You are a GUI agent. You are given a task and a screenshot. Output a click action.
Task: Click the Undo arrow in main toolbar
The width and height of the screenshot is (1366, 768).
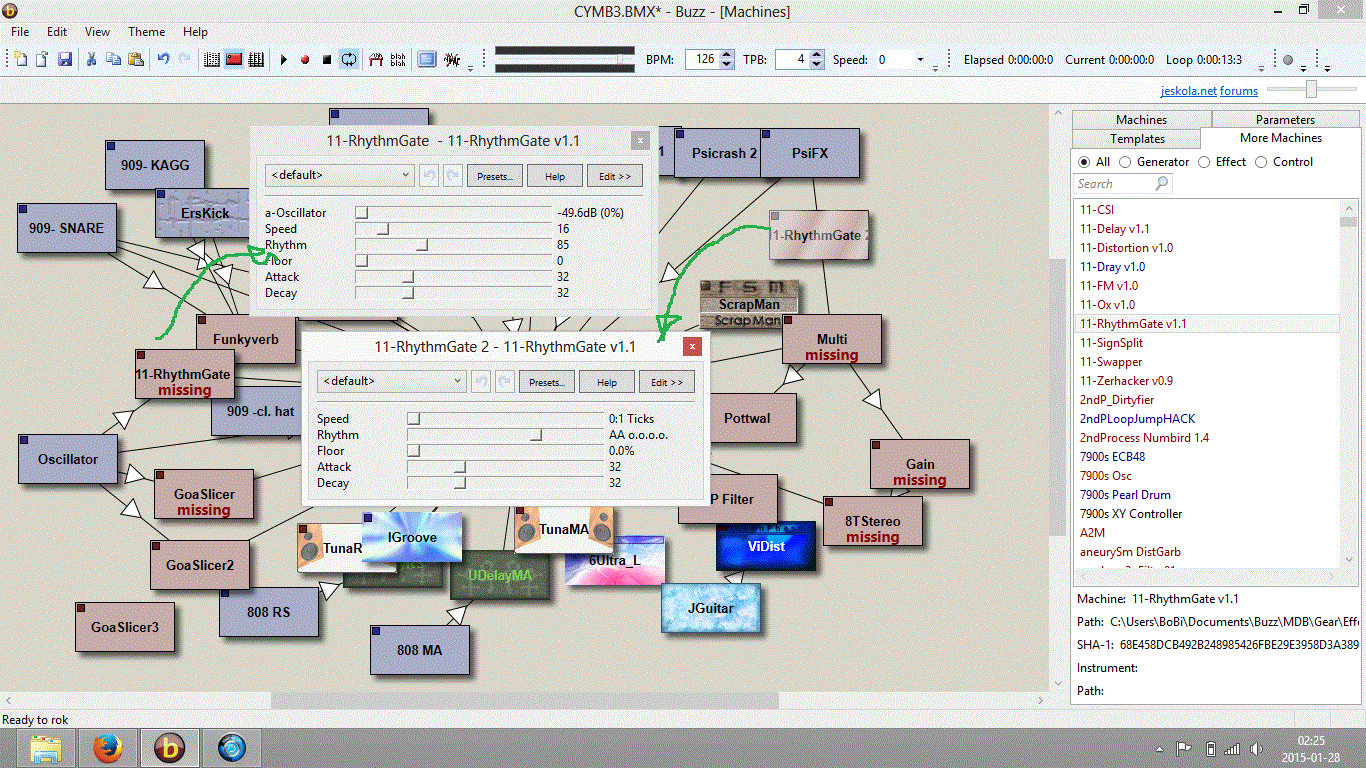point(163,60)
